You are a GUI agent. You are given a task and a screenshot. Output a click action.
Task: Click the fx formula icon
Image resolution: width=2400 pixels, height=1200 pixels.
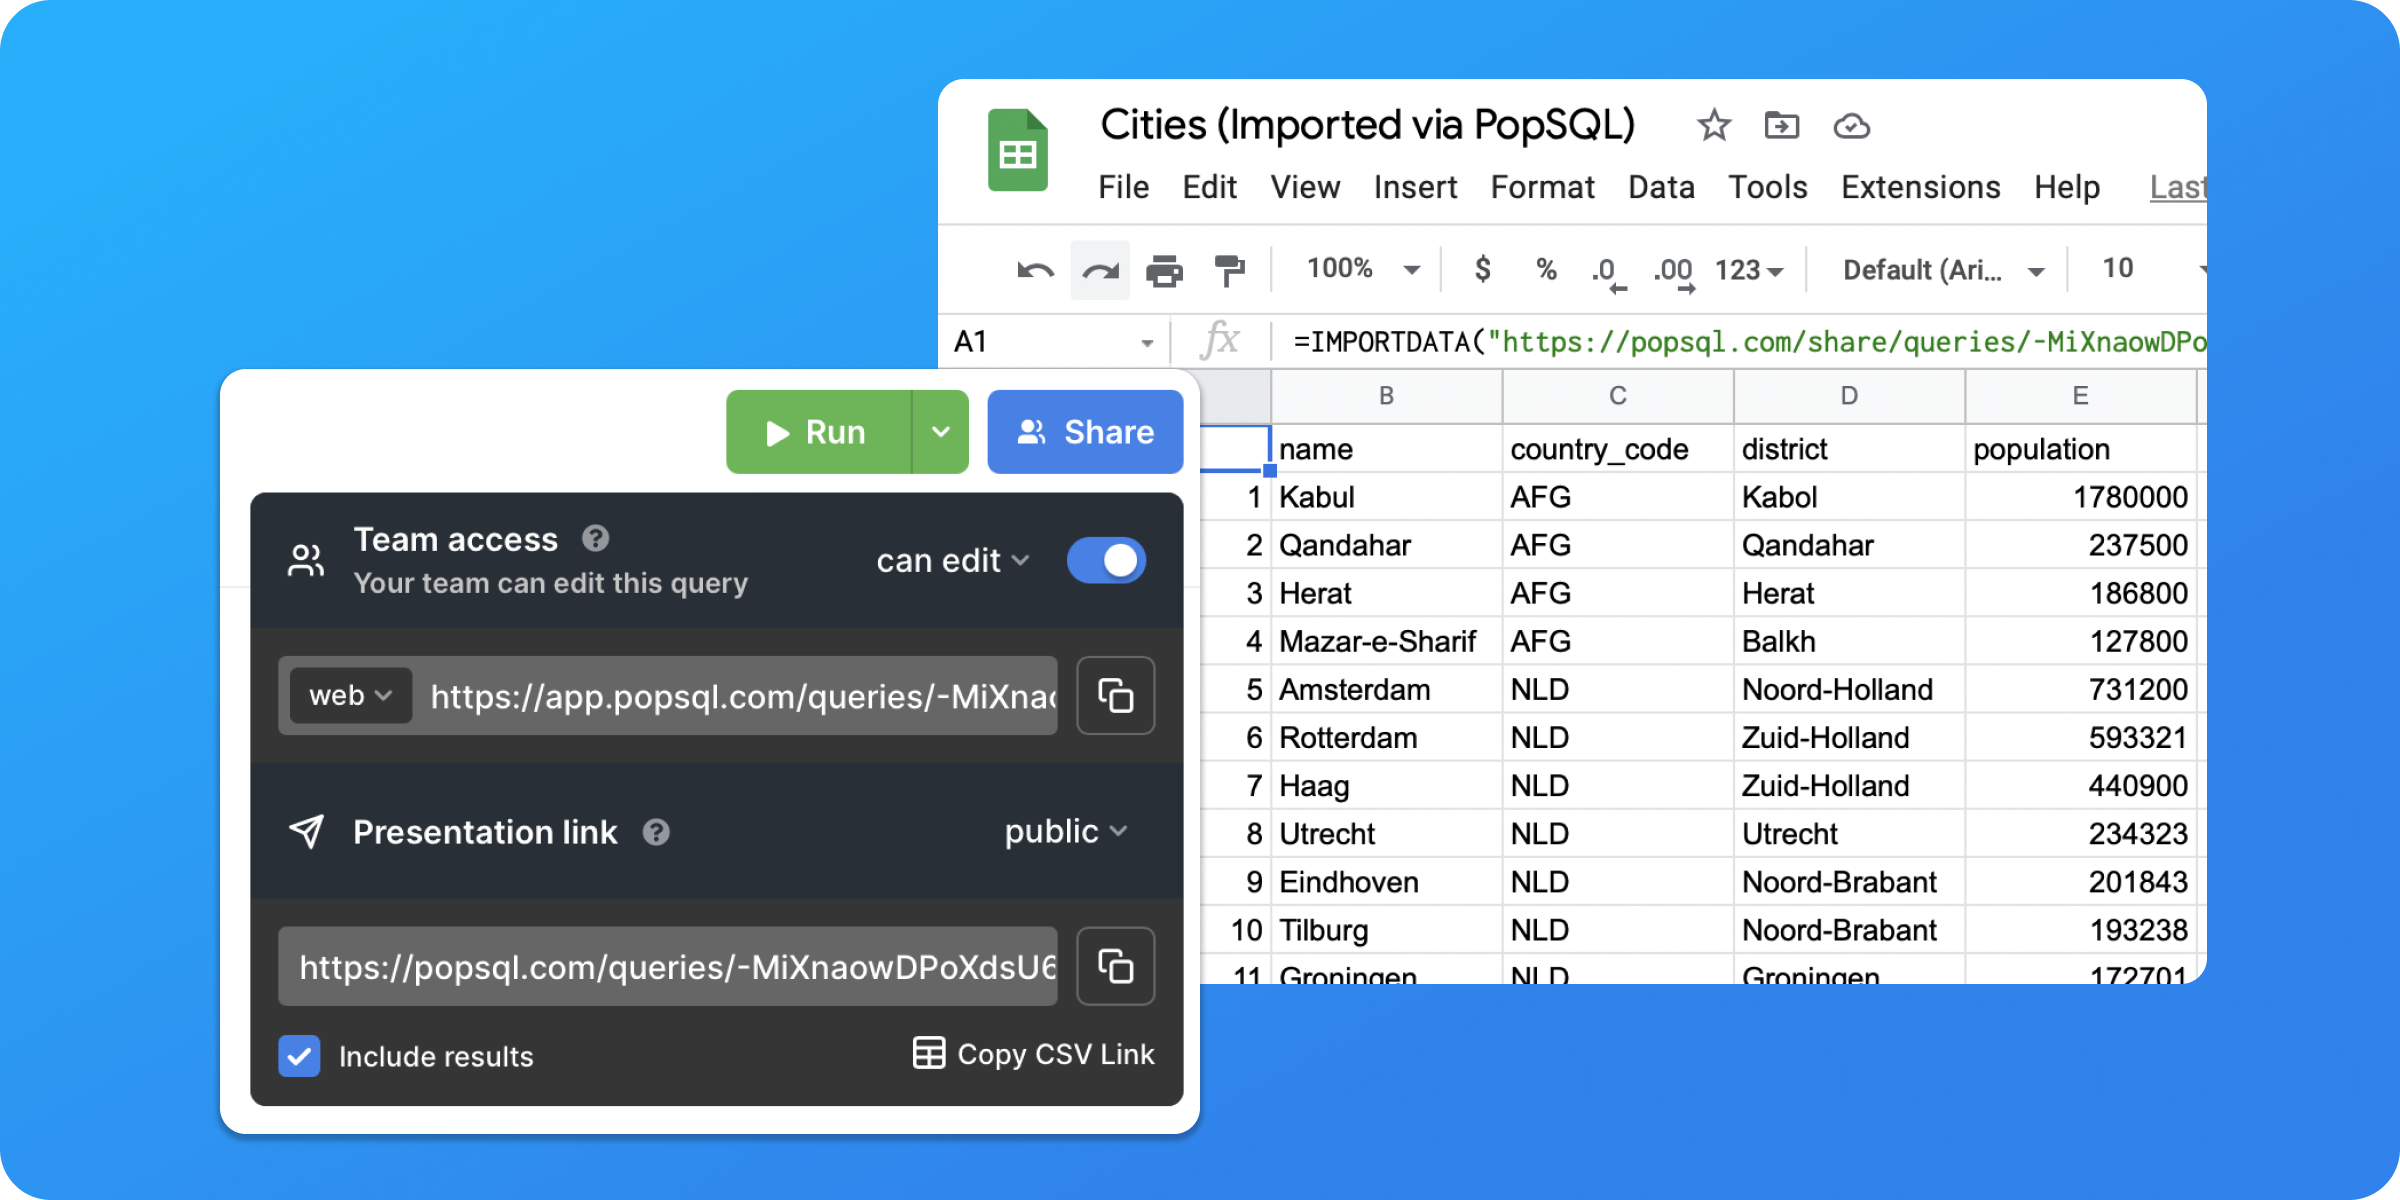point(1220,341)
